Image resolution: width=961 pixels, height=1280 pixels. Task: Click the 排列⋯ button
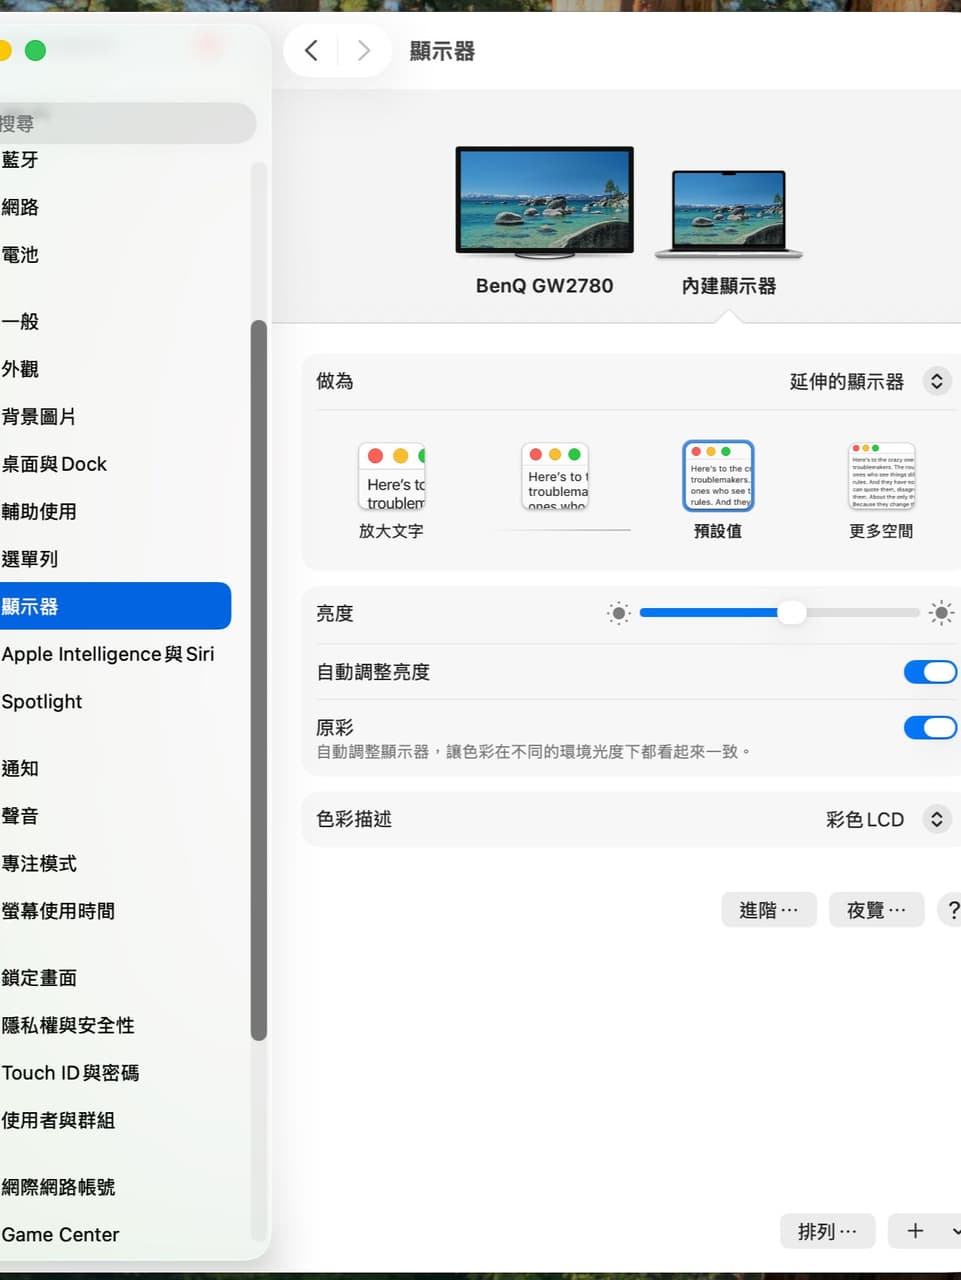pyautogui.click(x=827, y=1231)
